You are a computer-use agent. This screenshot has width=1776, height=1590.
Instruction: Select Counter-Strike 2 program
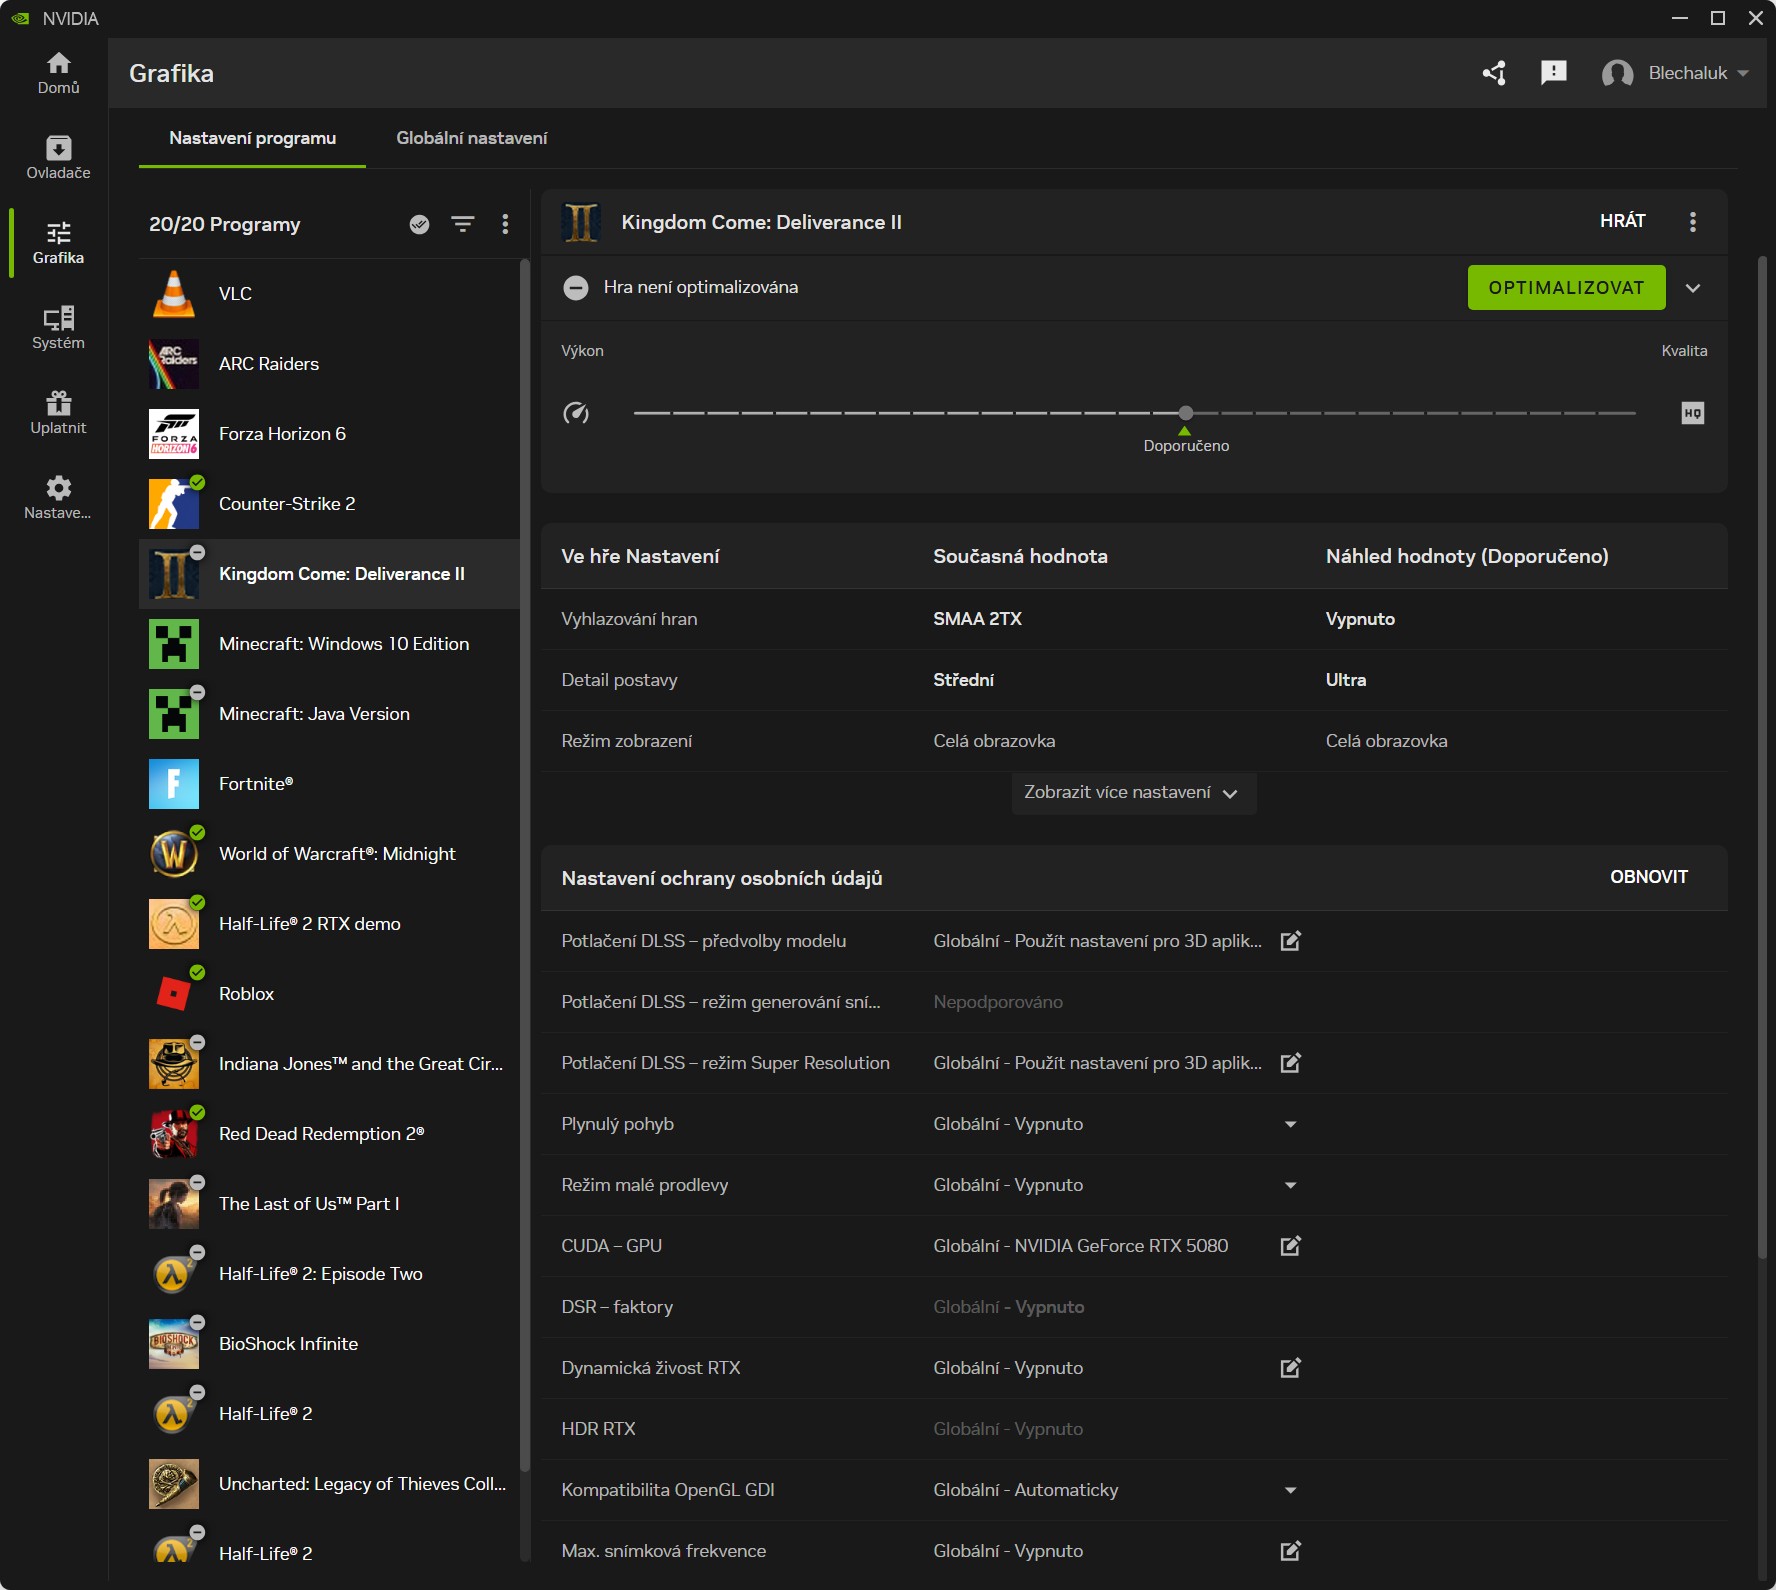(329, 504)
